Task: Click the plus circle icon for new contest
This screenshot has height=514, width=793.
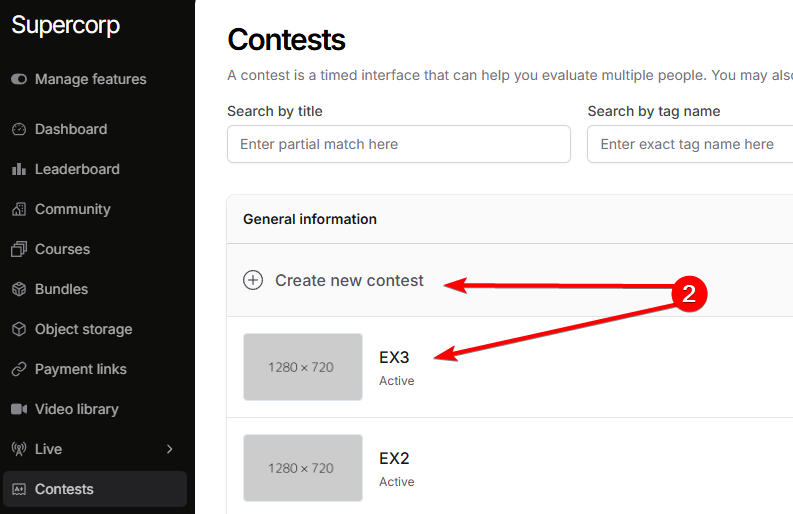Action: pos(253,280)
